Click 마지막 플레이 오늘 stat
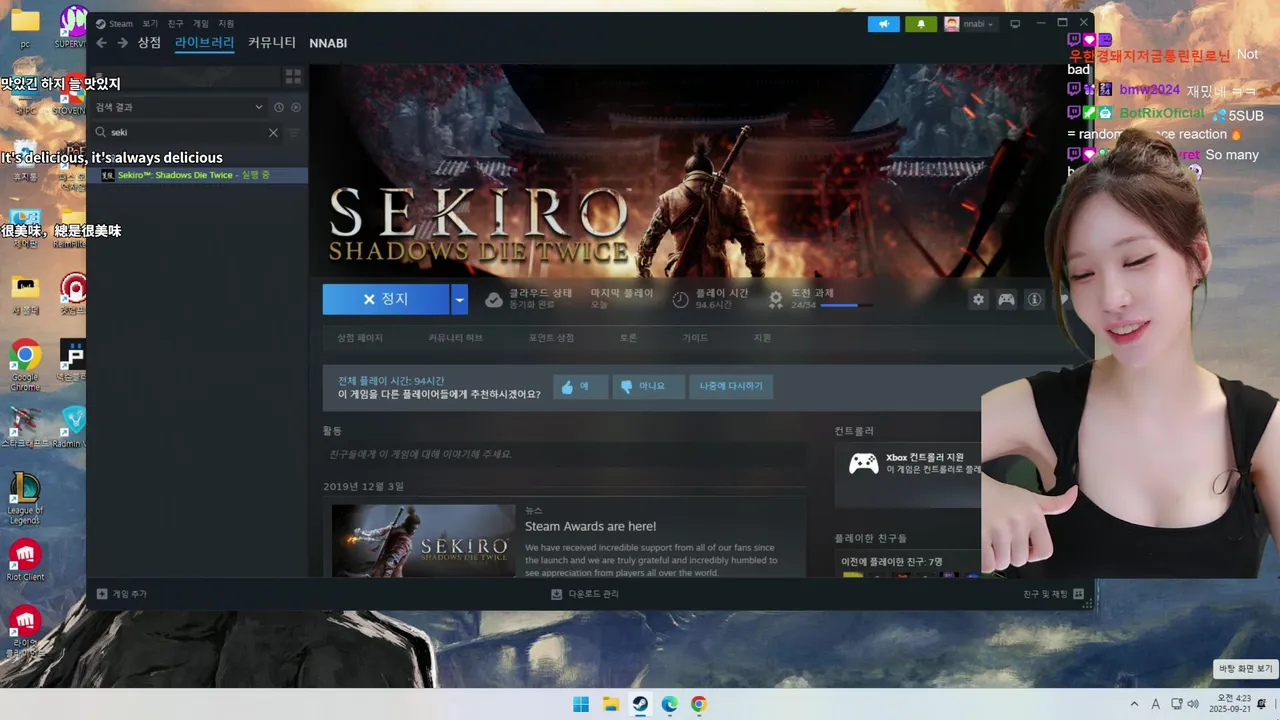 (x=621, y=299)
